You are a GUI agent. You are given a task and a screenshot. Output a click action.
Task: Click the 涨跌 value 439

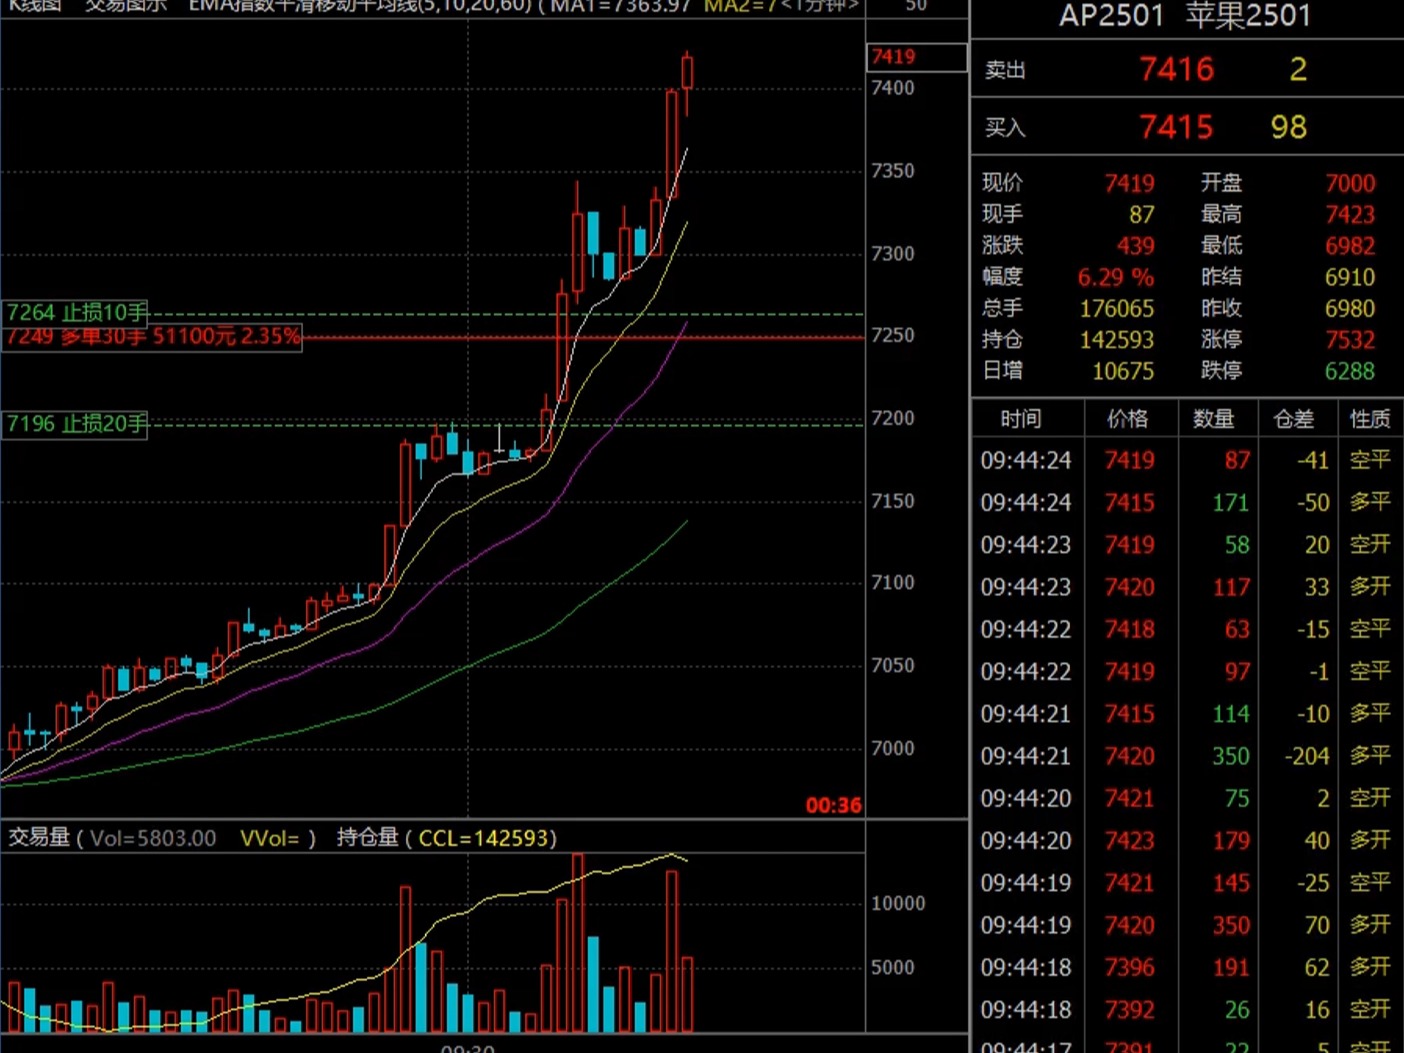coord(1136,245)
